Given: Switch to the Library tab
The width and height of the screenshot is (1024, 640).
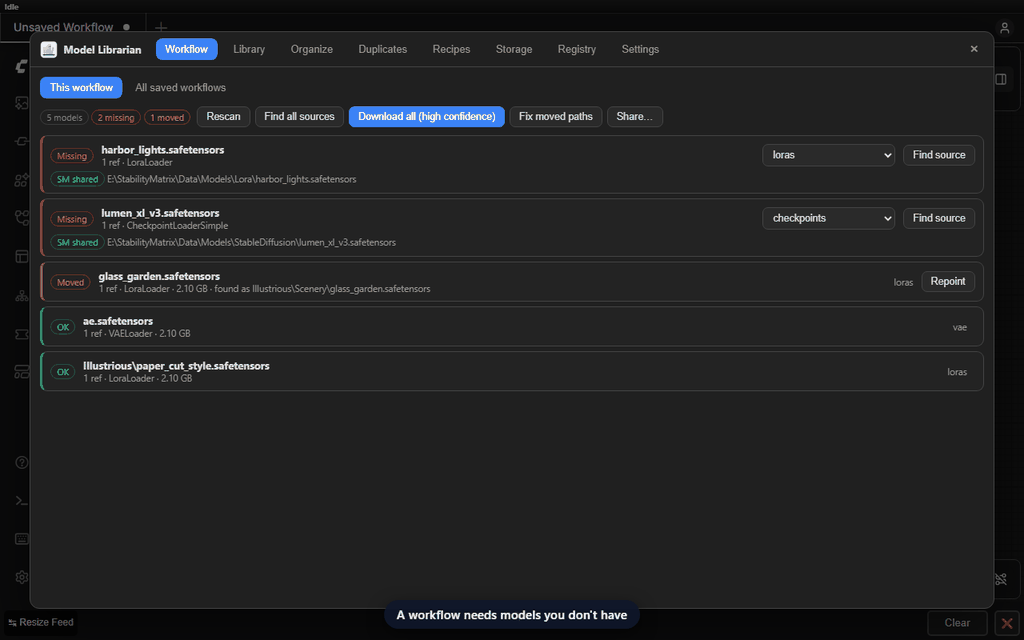Looking at the screenshot, I should [x=249, y=49].
